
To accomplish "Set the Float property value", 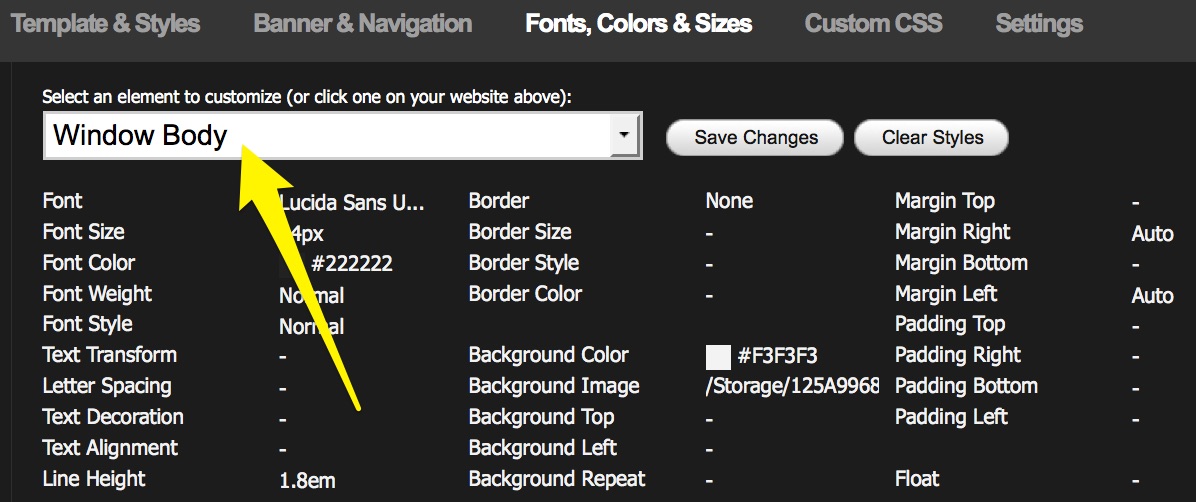I will tap(1136, 480).
